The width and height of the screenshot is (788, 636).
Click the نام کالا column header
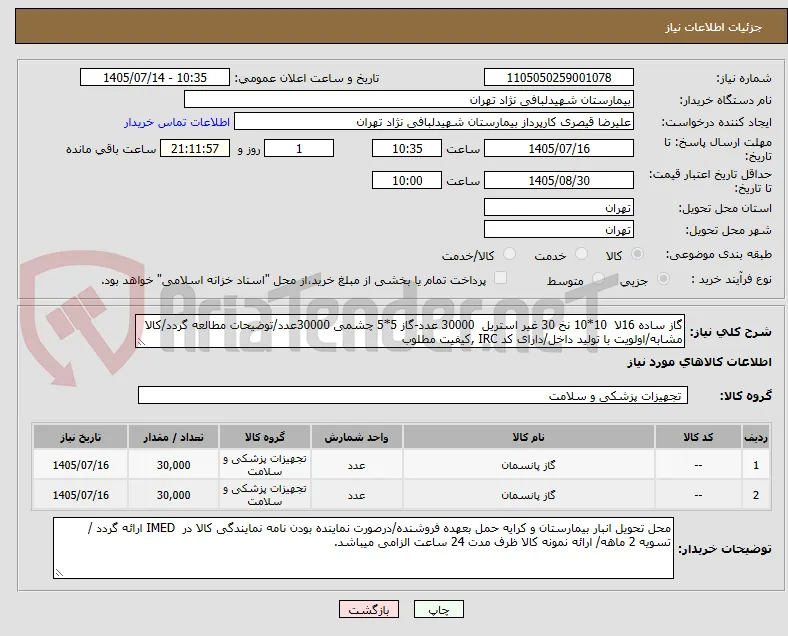point(528,437)
